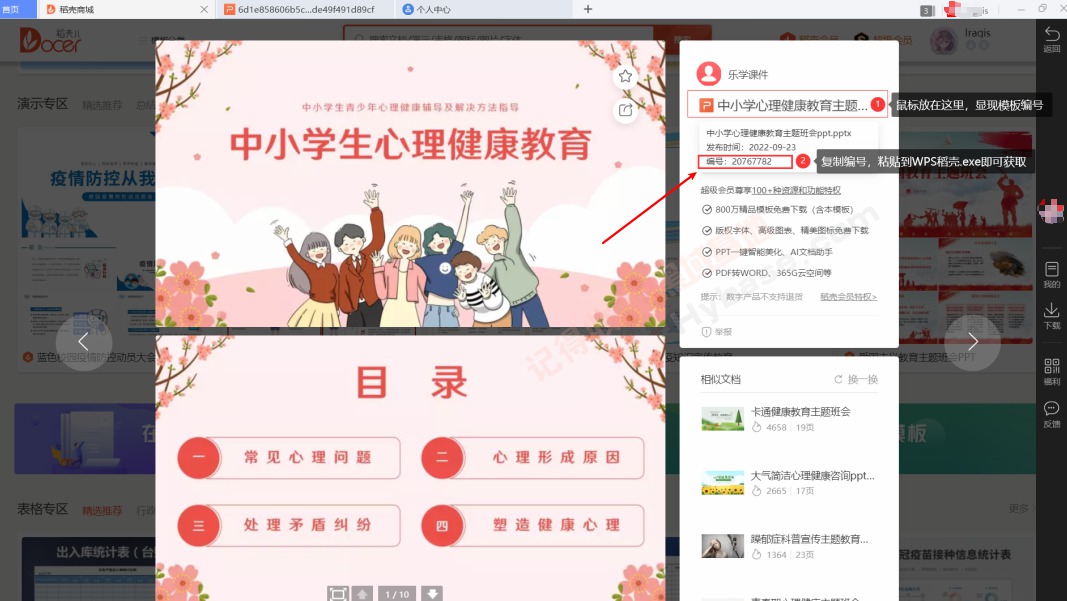Viewport: 1067px width, 601px height.
Task: Click the 返回 back icon in sidebar
Action: (x=1051, y=39)
